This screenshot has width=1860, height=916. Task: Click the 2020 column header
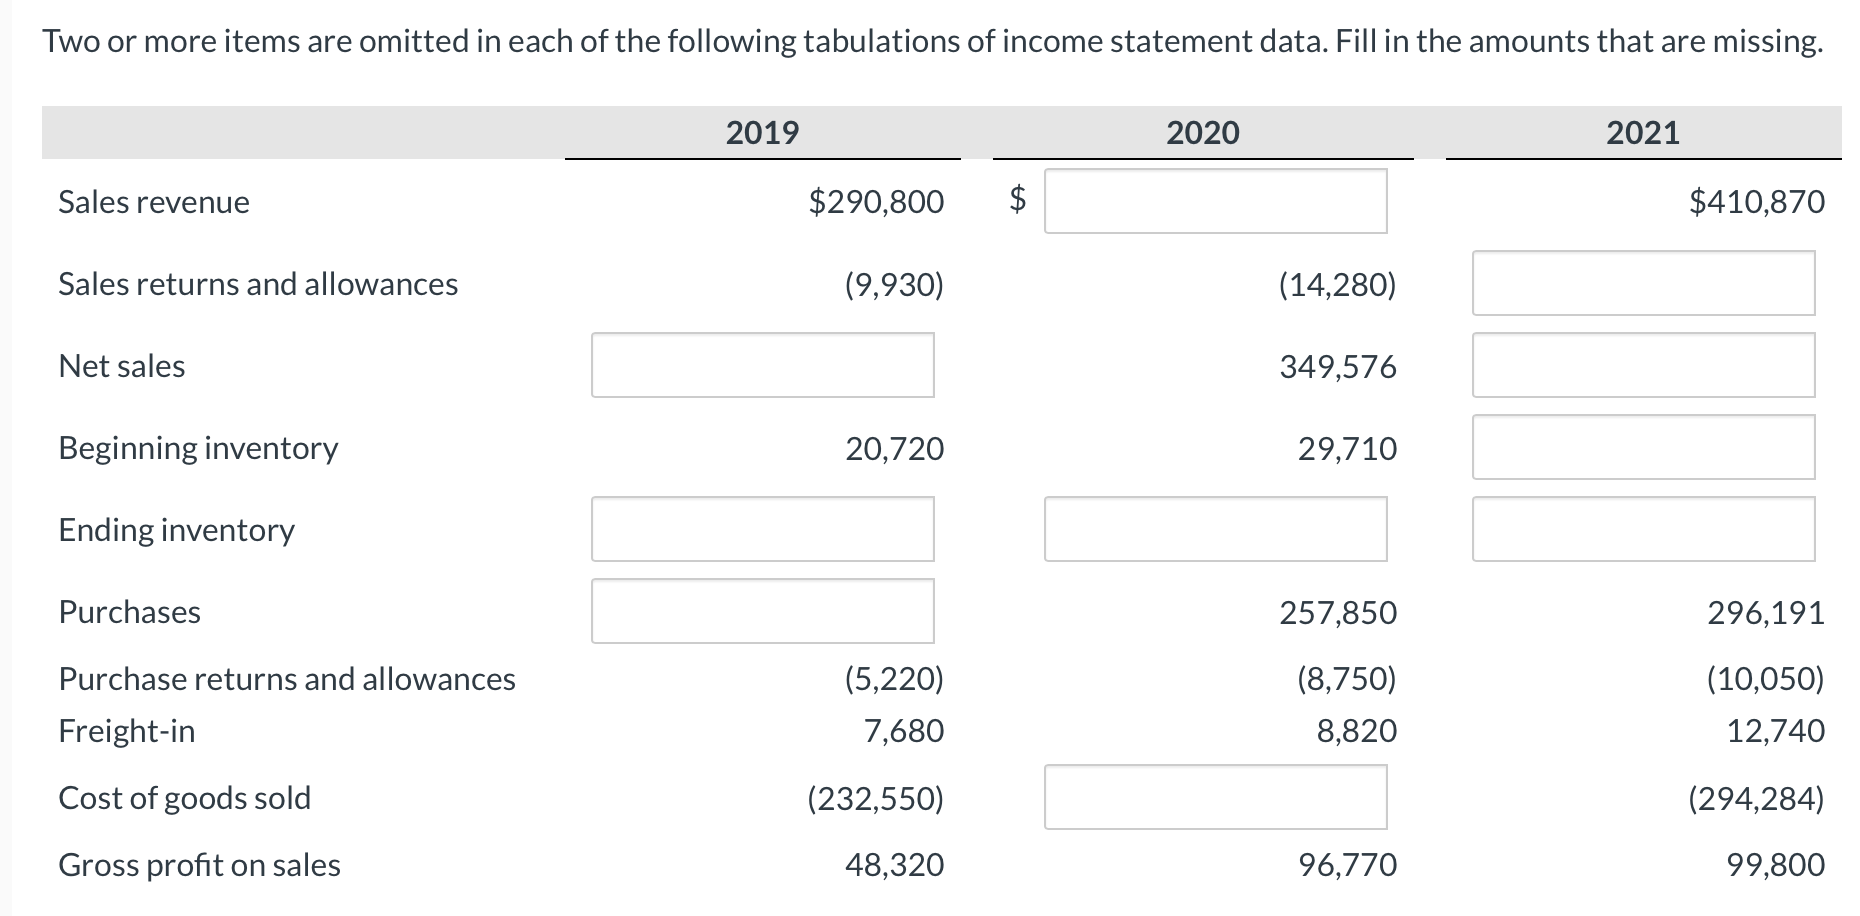[1202, 132]
